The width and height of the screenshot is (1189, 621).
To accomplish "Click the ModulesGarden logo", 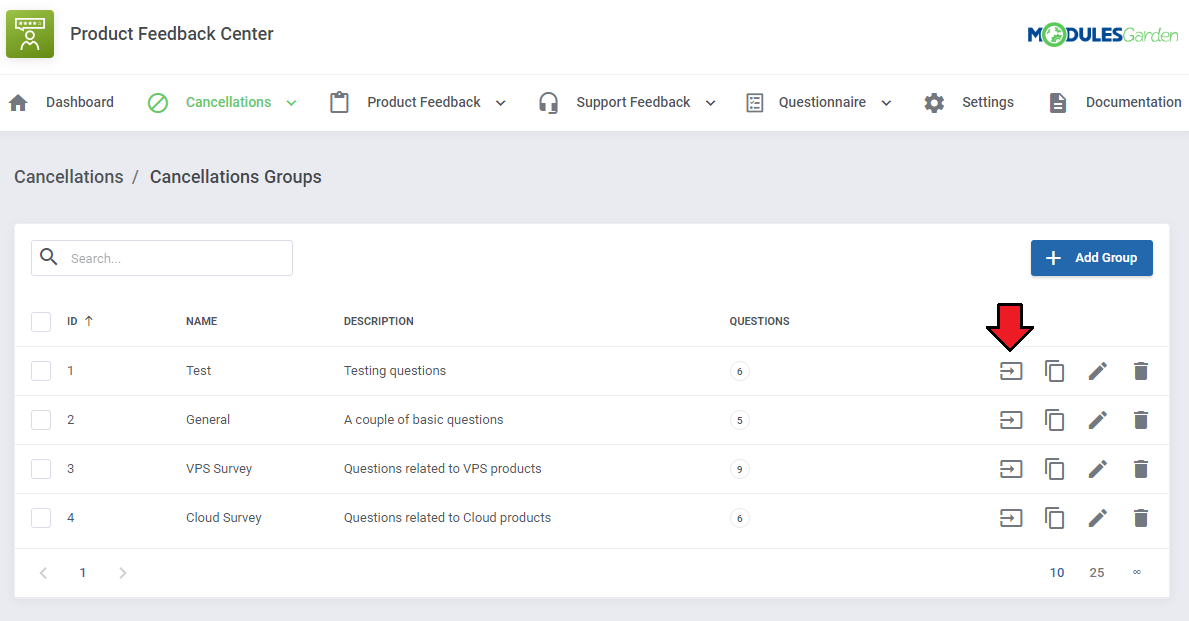I will point(1103,34).
